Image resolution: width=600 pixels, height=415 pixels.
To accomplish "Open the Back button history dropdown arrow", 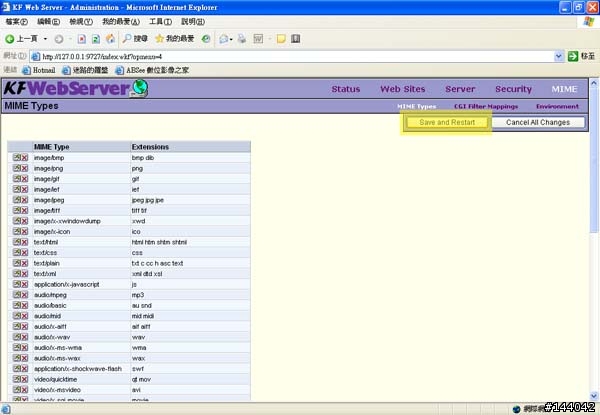I will click(45, 39).
